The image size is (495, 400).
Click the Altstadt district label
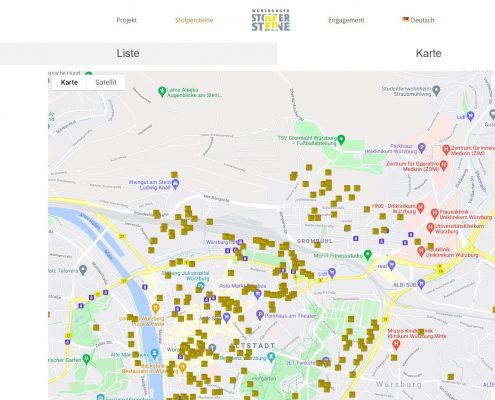tap(254, 346)
